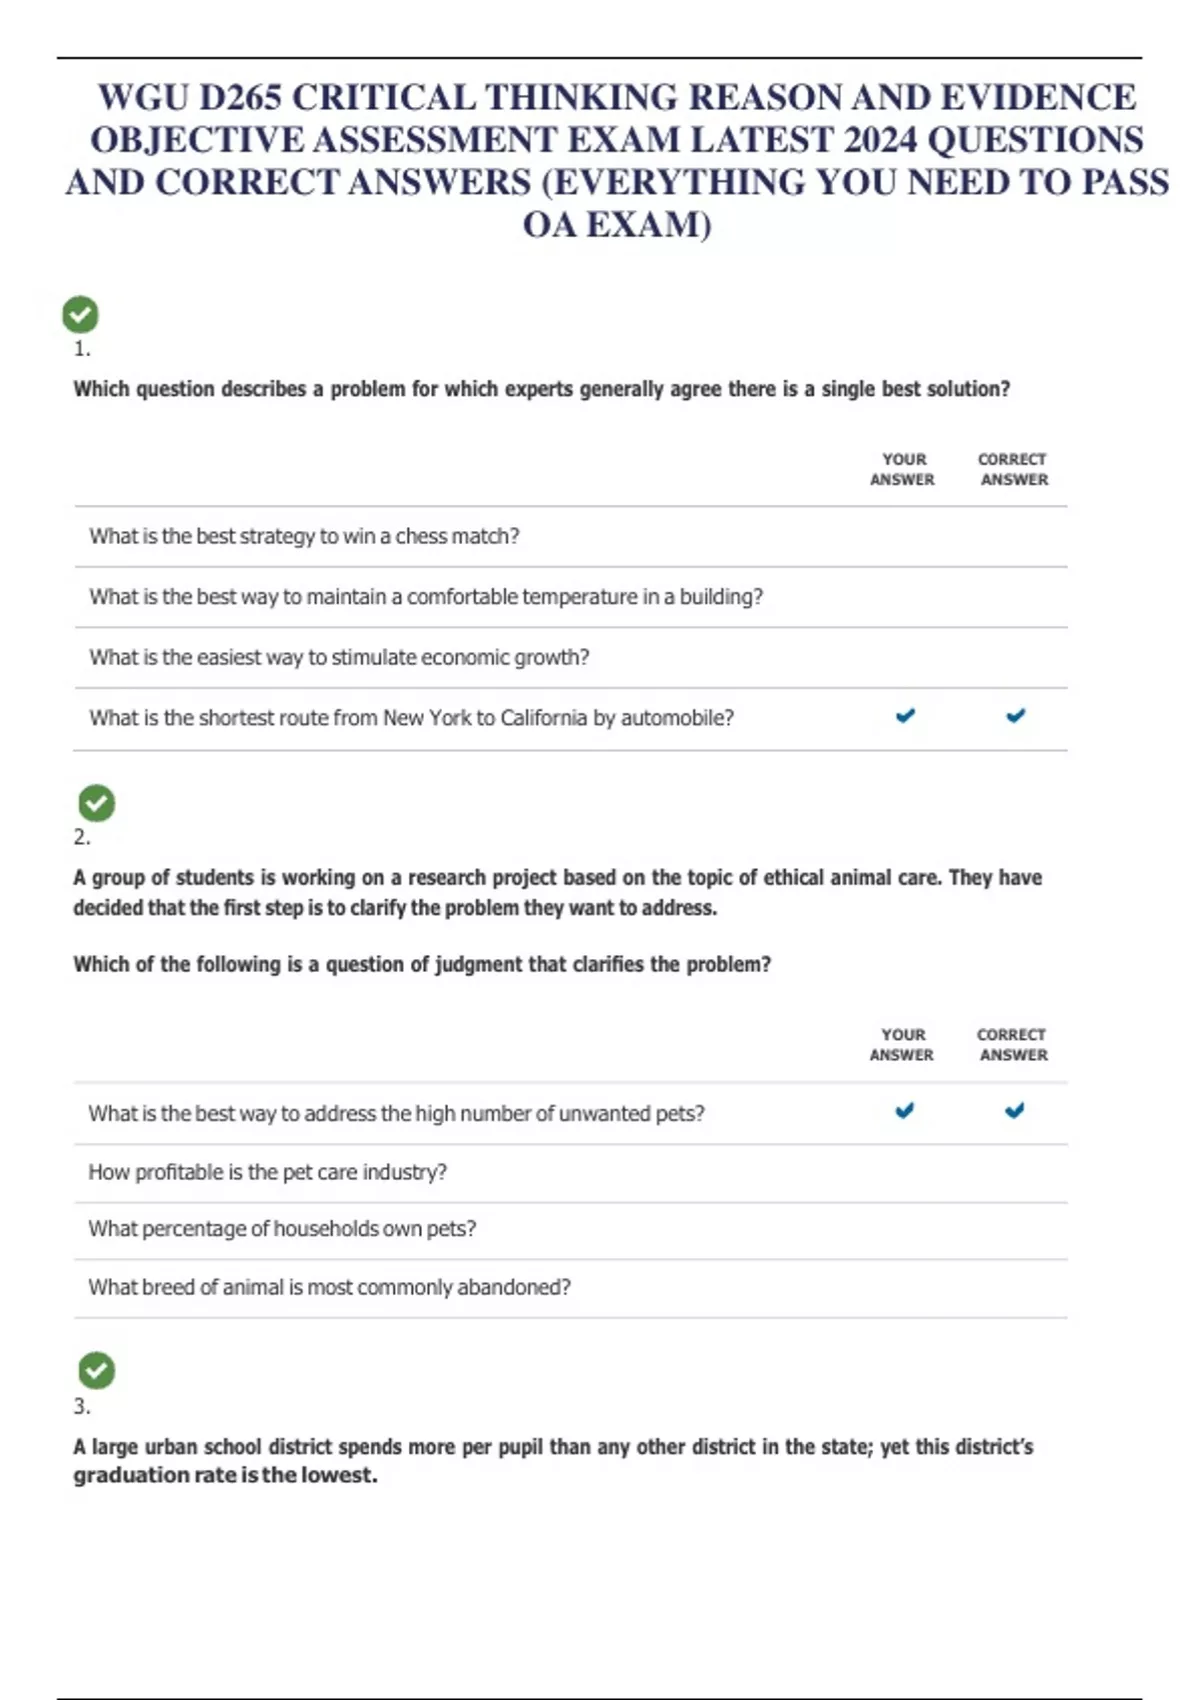Click the question 1 prompt about single best solution

point(541,389)
